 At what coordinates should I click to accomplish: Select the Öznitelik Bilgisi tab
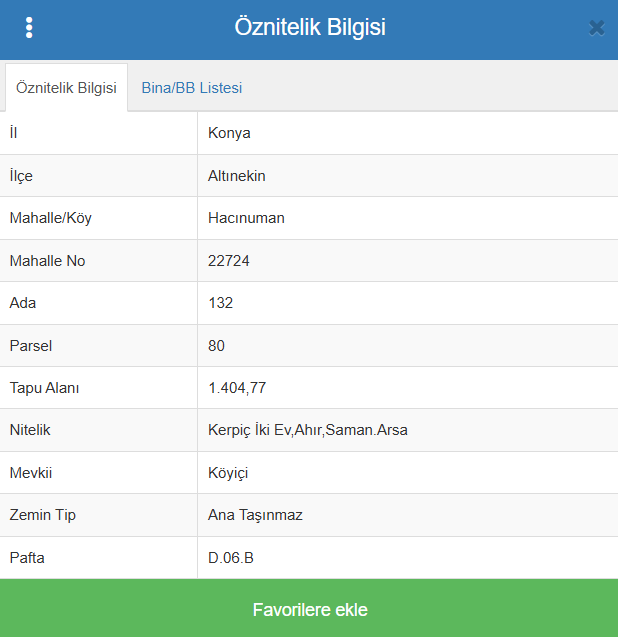click(66, 87)
